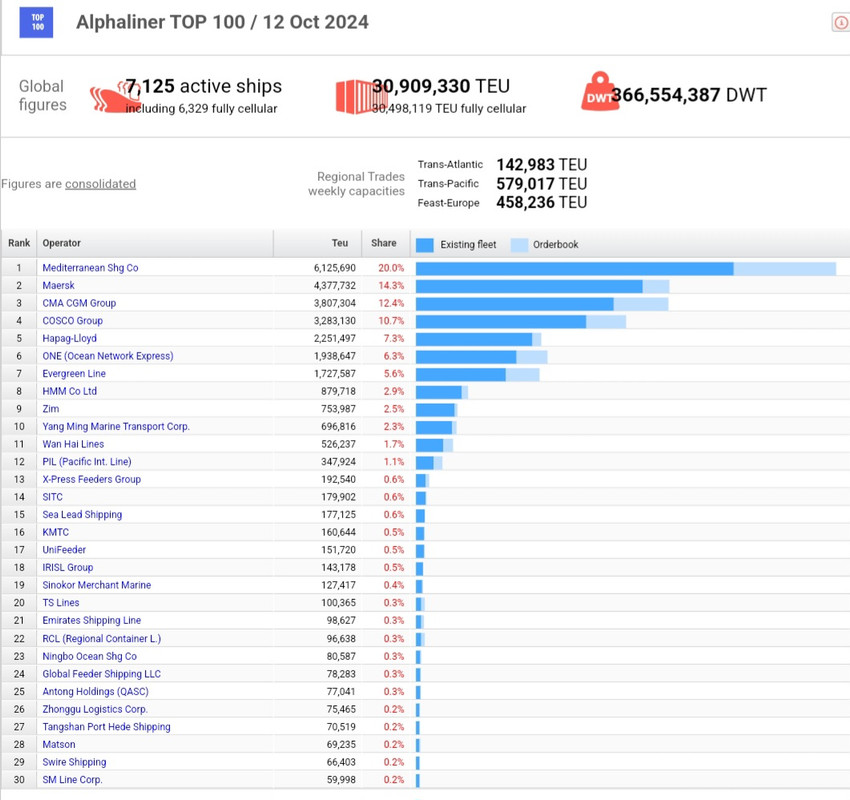The image size is (850, 800).
Task: Open the UniFeeder link
Action: tap(64, 550)
